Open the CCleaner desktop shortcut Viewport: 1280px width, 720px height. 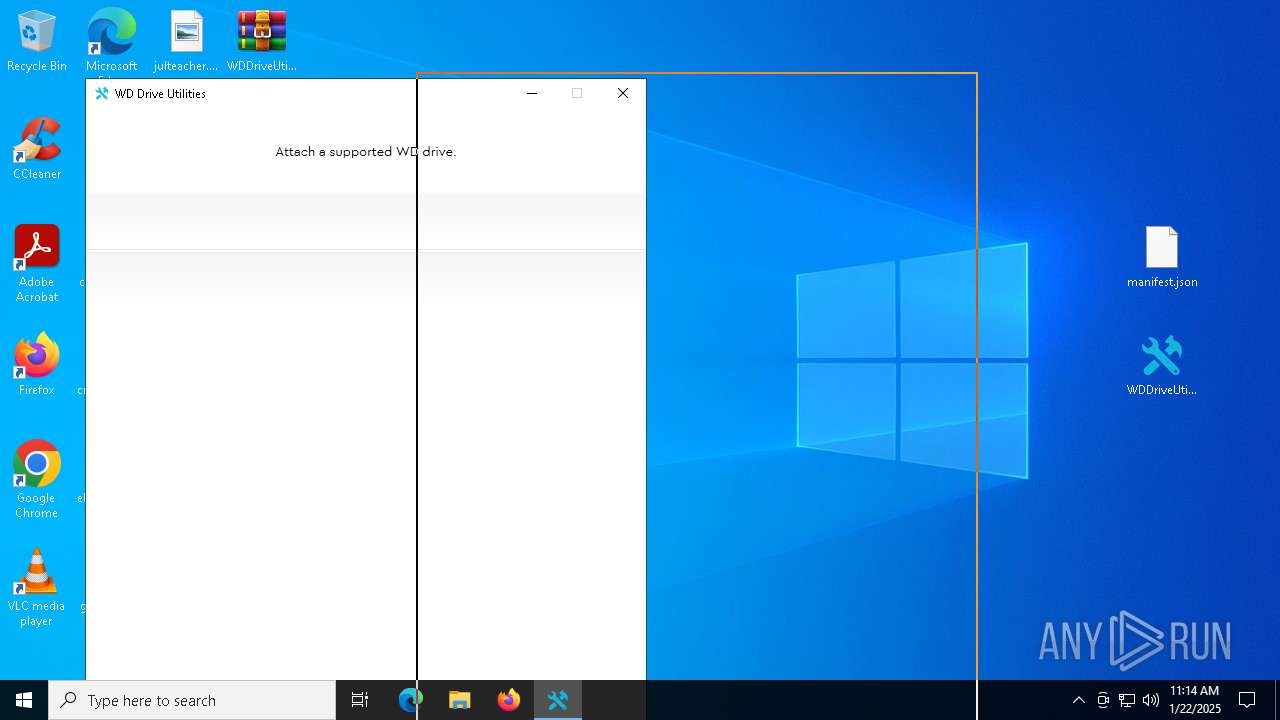[37, 149]
